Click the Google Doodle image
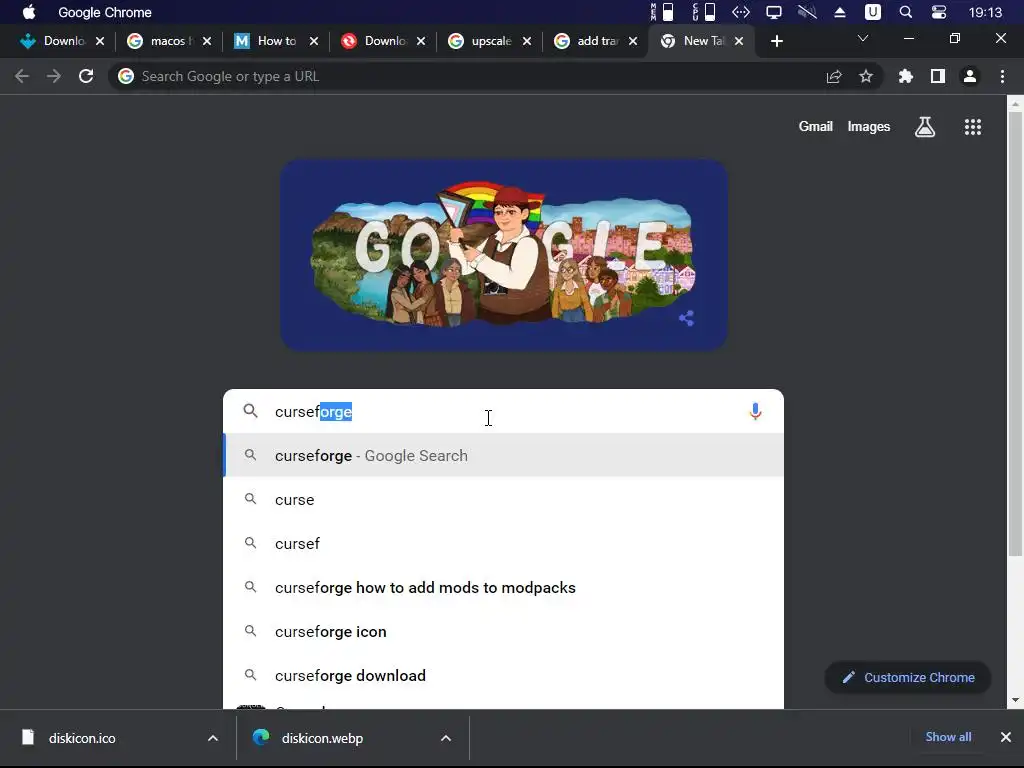Viewport: 1024px width, 768px height. click(x=504, y=255)
